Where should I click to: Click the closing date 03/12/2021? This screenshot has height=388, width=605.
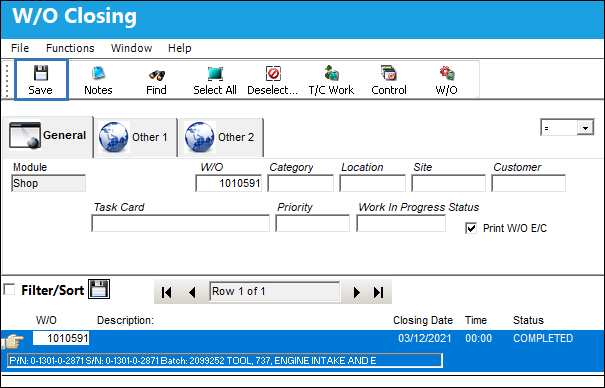coord(424,338)
